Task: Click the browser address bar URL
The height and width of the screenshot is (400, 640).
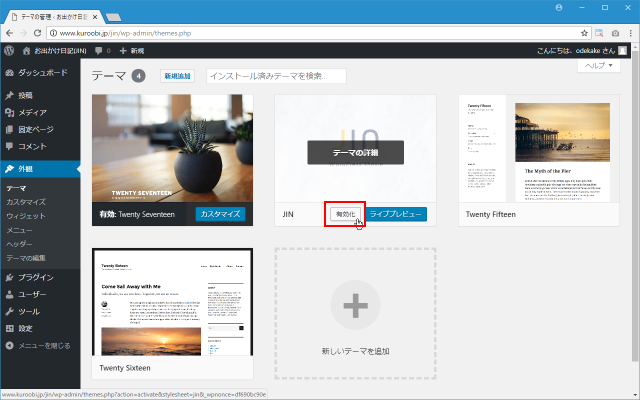Action: (x=126, y=33)
